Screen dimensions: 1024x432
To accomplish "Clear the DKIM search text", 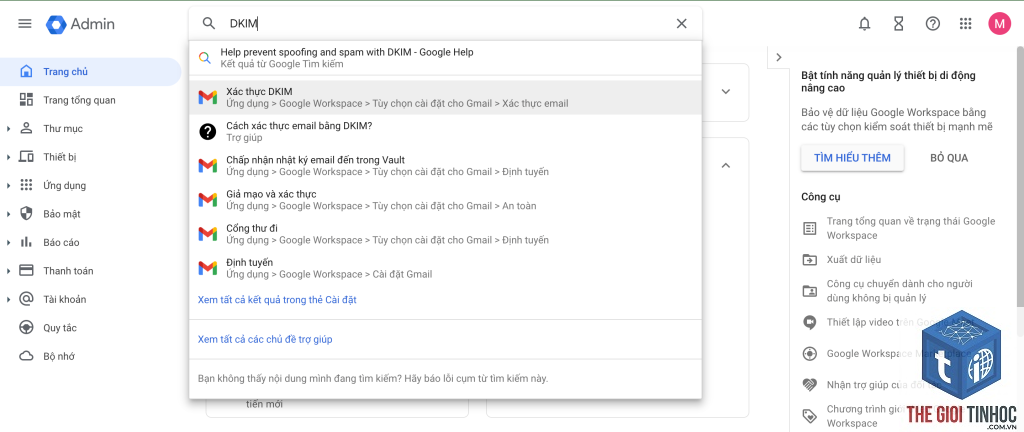I will 681,23.
